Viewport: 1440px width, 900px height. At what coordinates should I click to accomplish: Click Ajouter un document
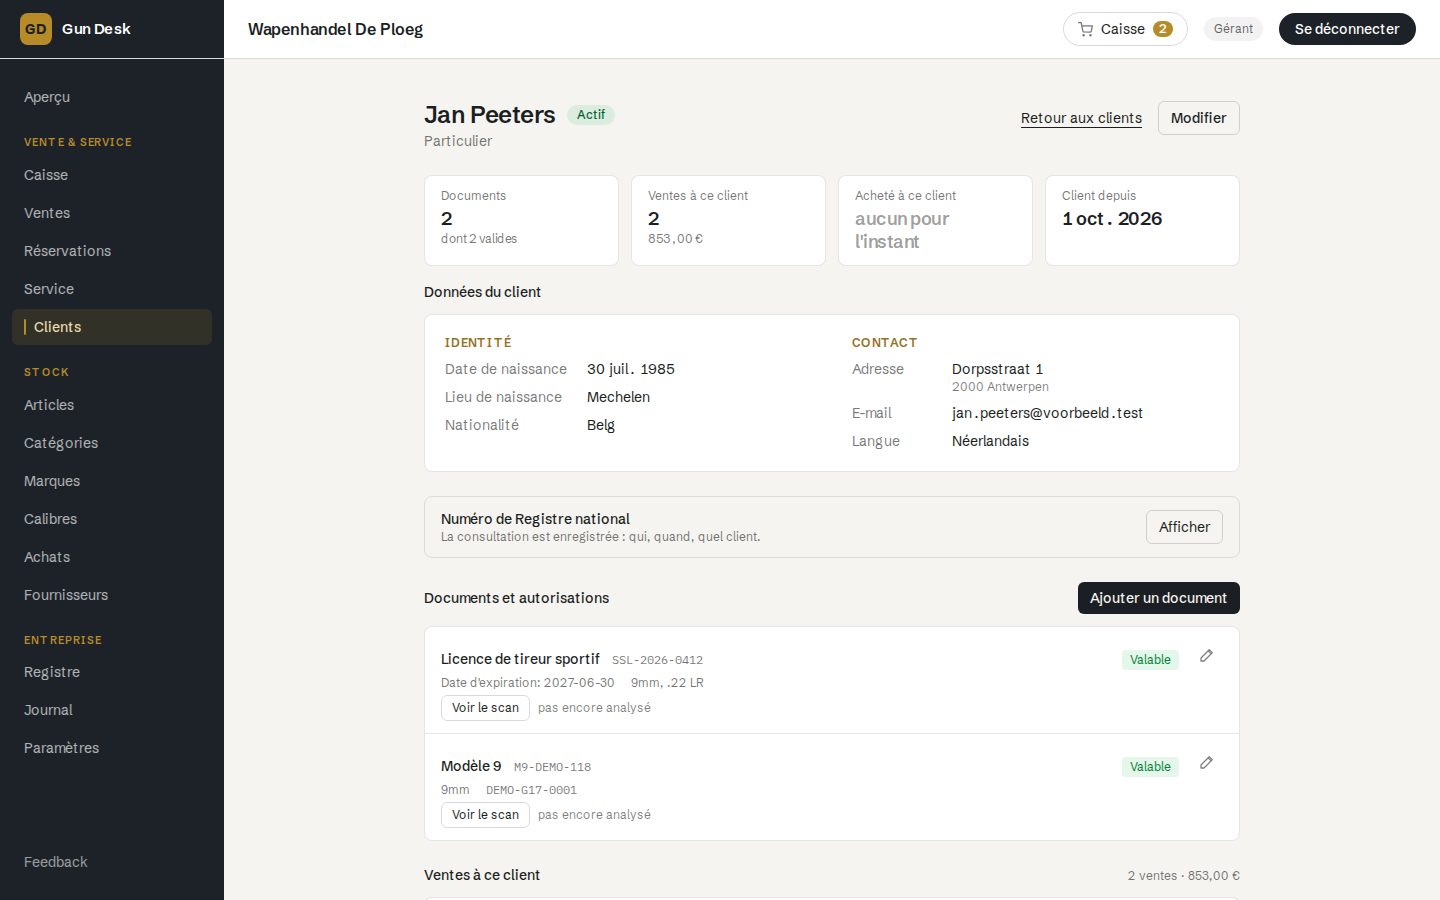(1158, 598)
